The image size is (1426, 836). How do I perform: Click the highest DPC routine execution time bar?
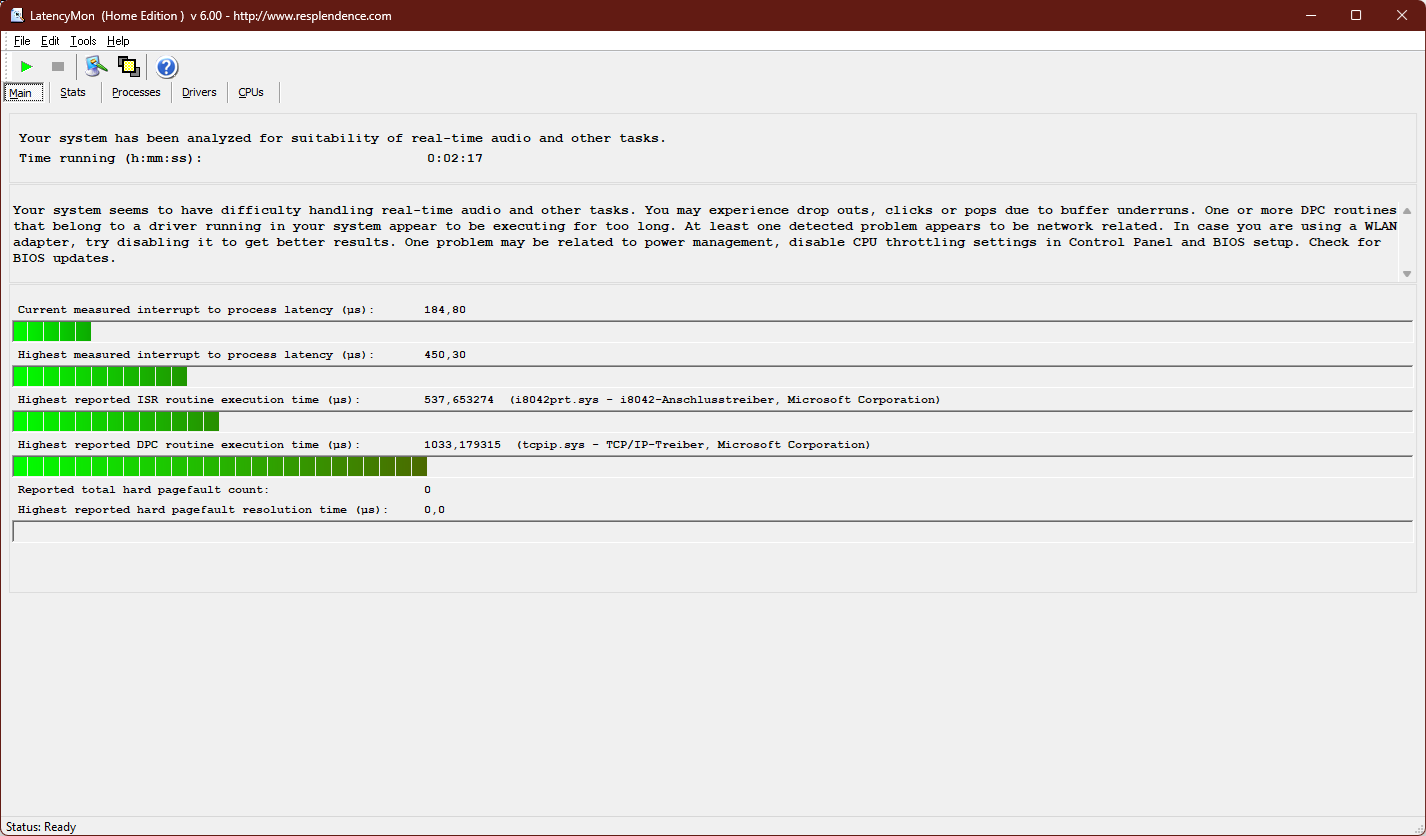point(713,466)
